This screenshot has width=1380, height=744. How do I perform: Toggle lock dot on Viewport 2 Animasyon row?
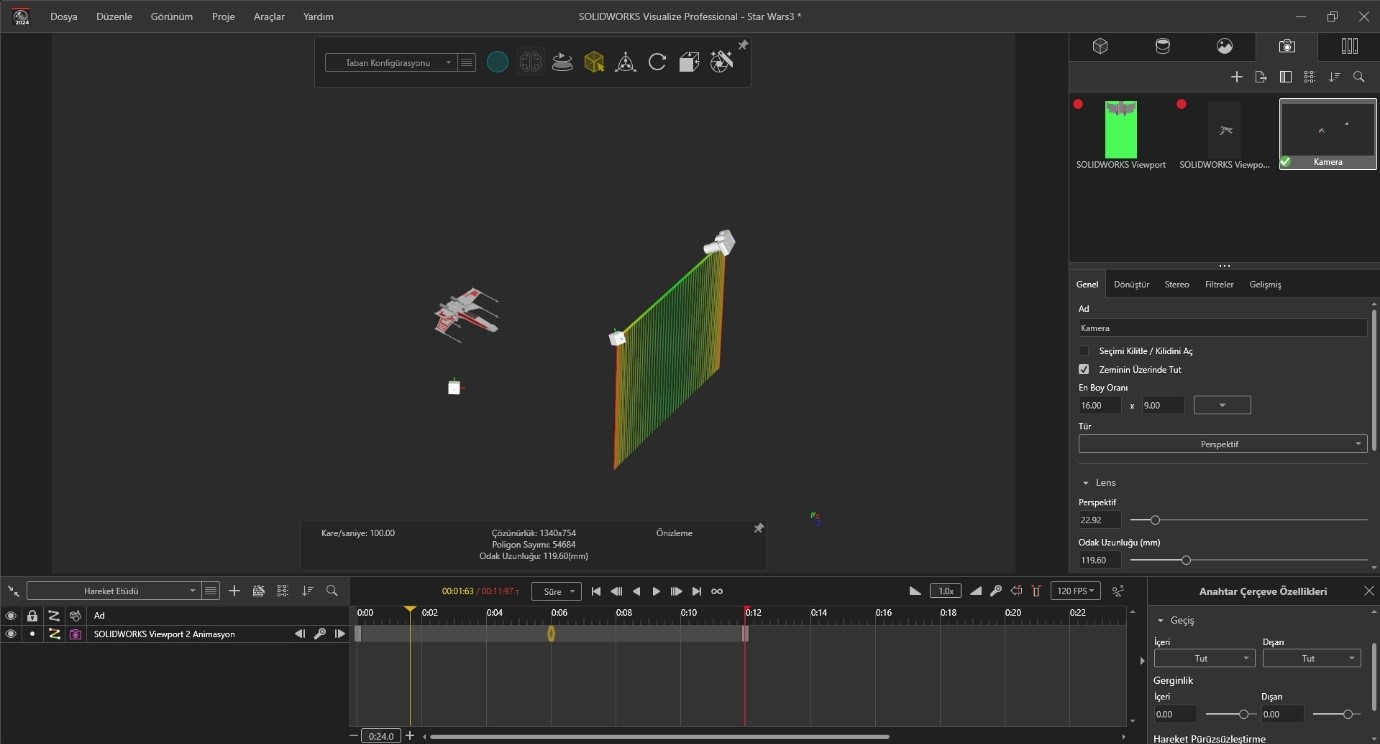click(x=32, y=634)
